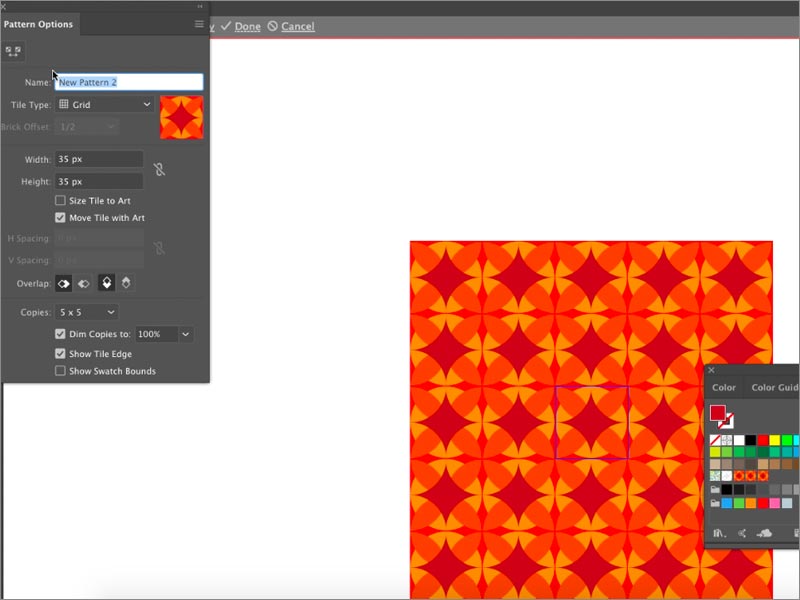The height and width of the screenshot is (600, 800).
Task: Open the Dim Copies percentage dropdown
Action: coord(186,334)
